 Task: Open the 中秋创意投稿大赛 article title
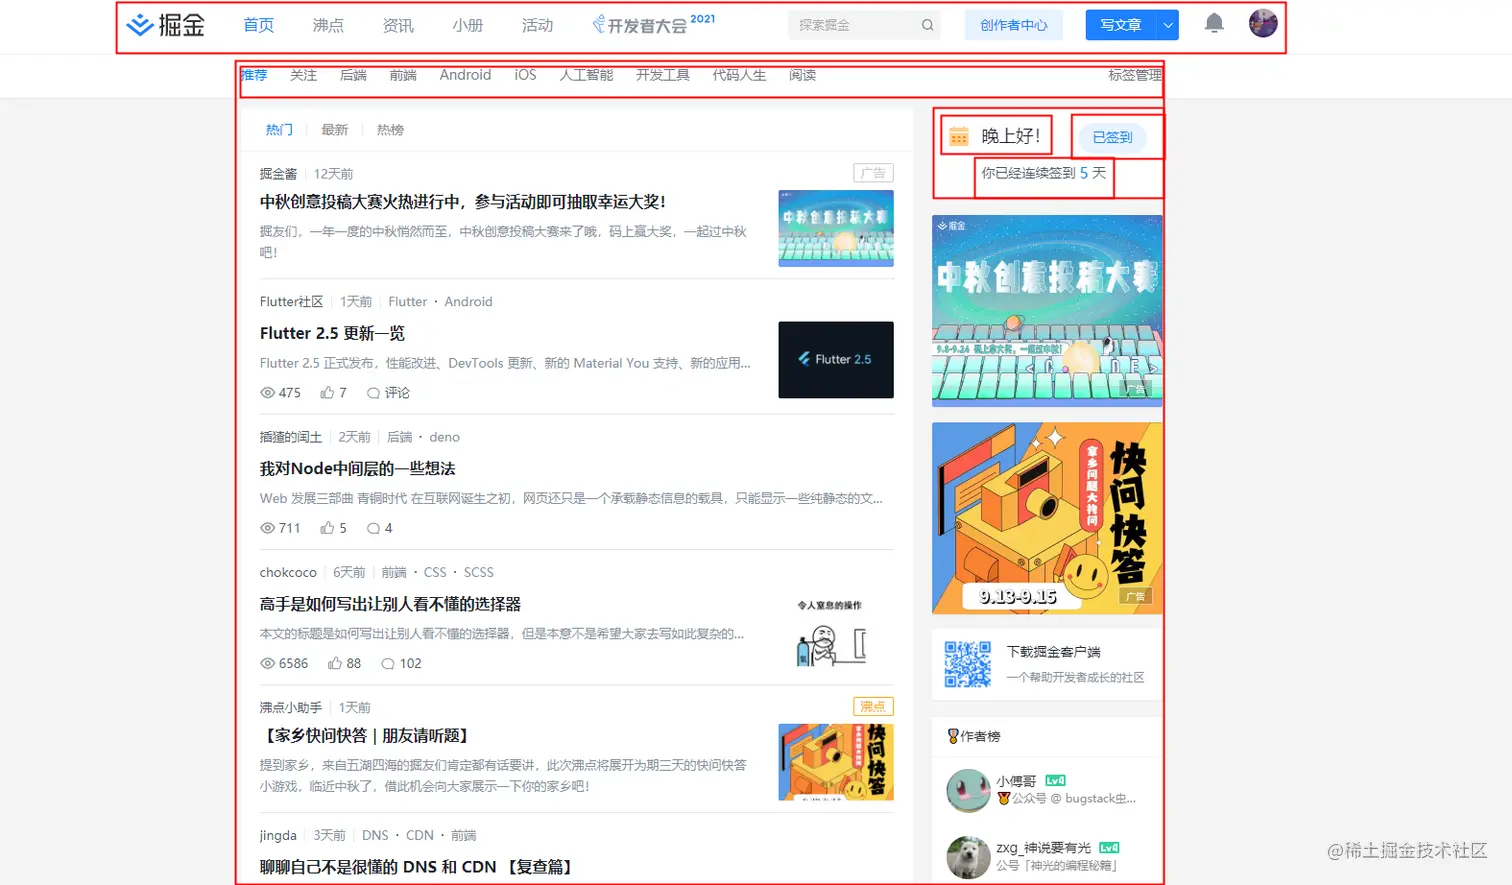(462, 202)
